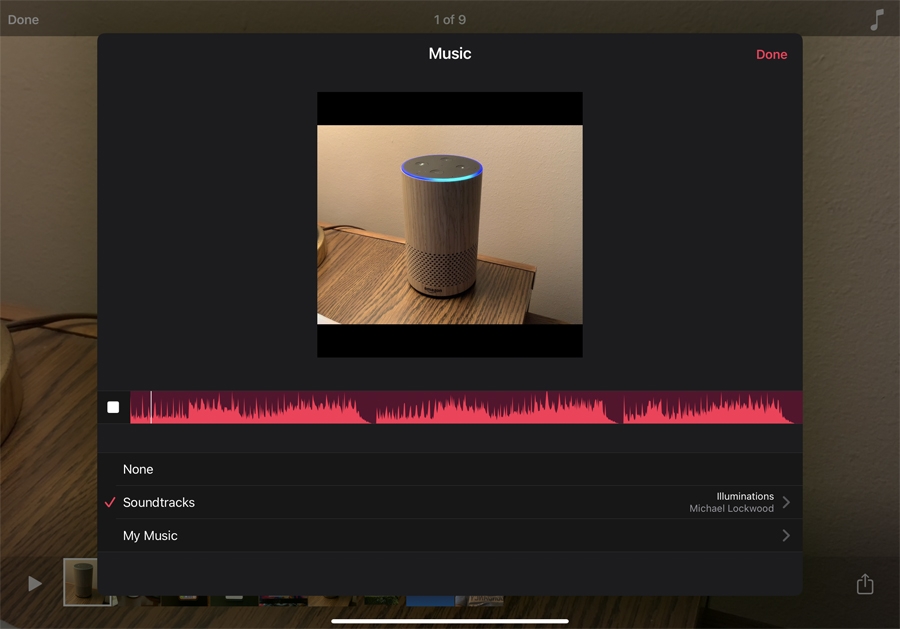900x629 pixels.
Task: Tap the 1 of 9 counter
Action: pos(449,20)
